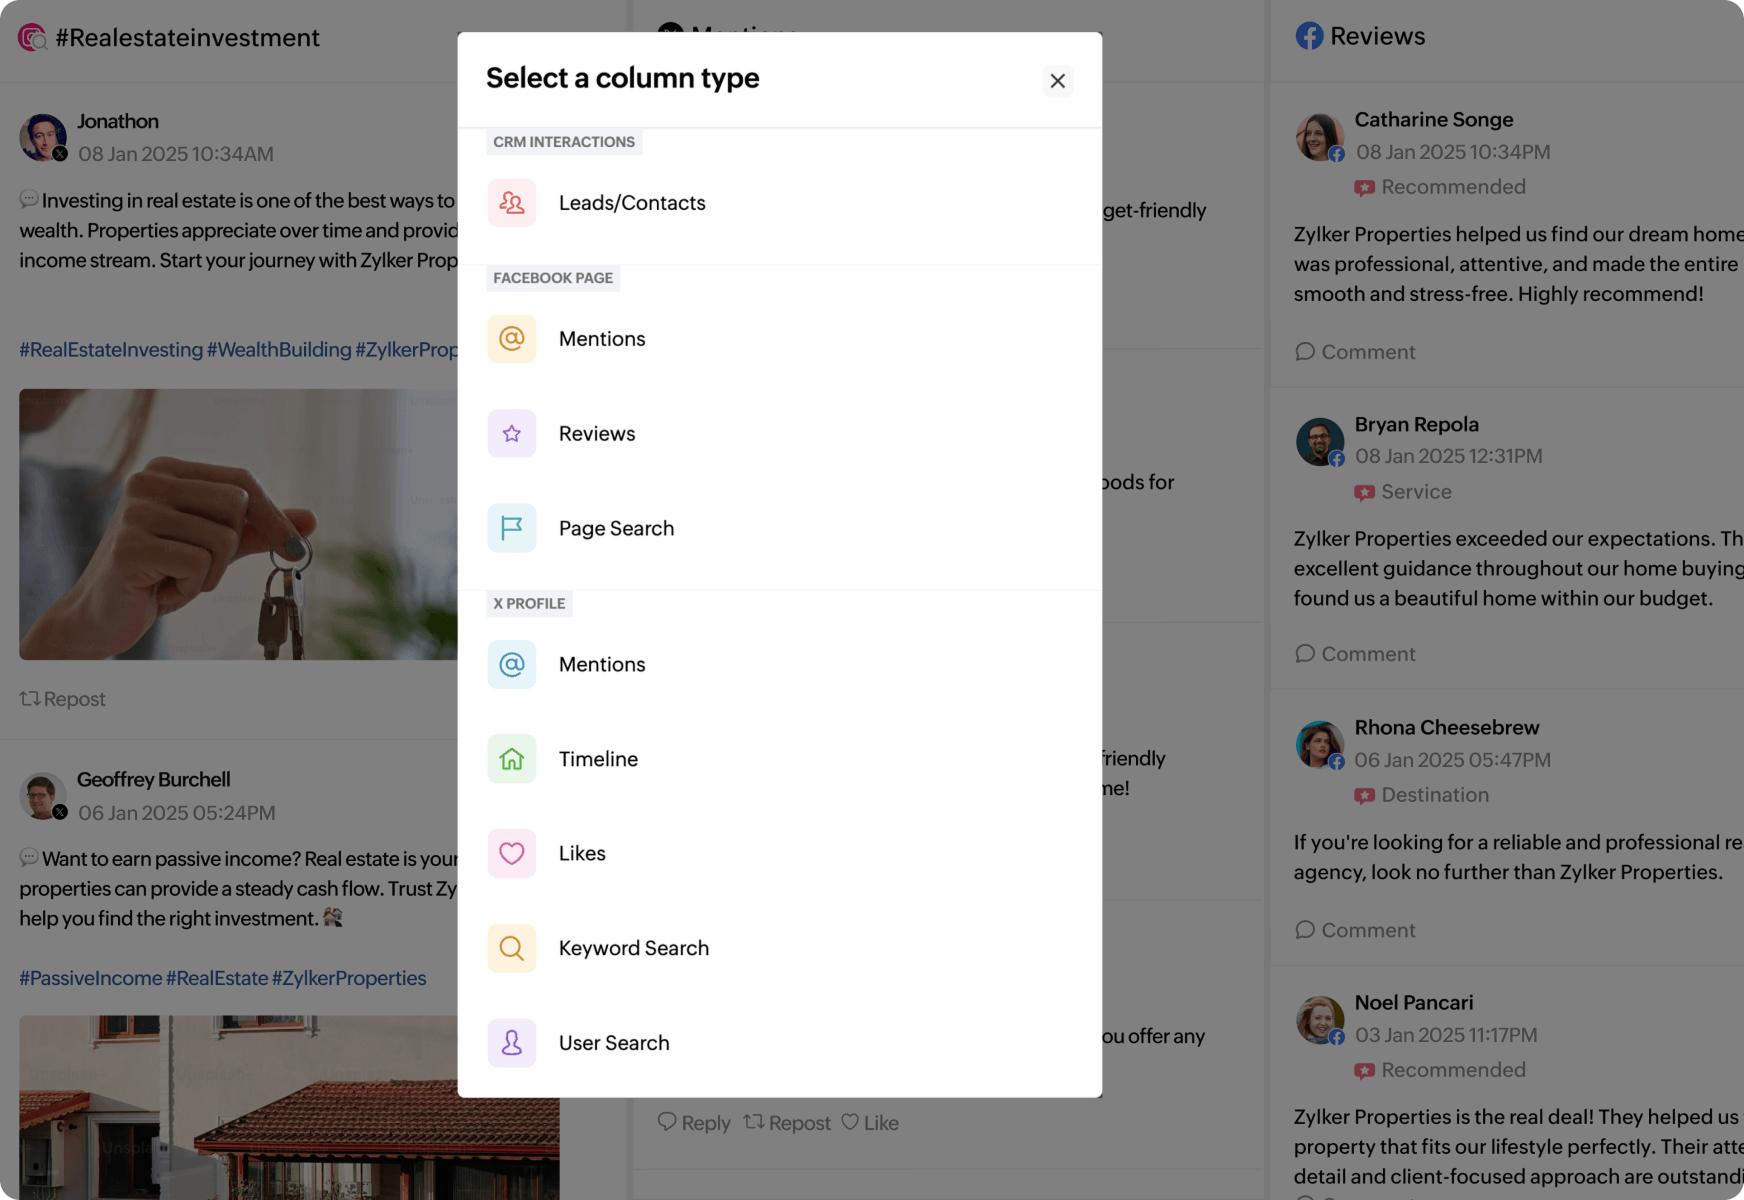Click Reply below the dialog
Viewport: 1744px width, 1200px height.
point(694,1123)
